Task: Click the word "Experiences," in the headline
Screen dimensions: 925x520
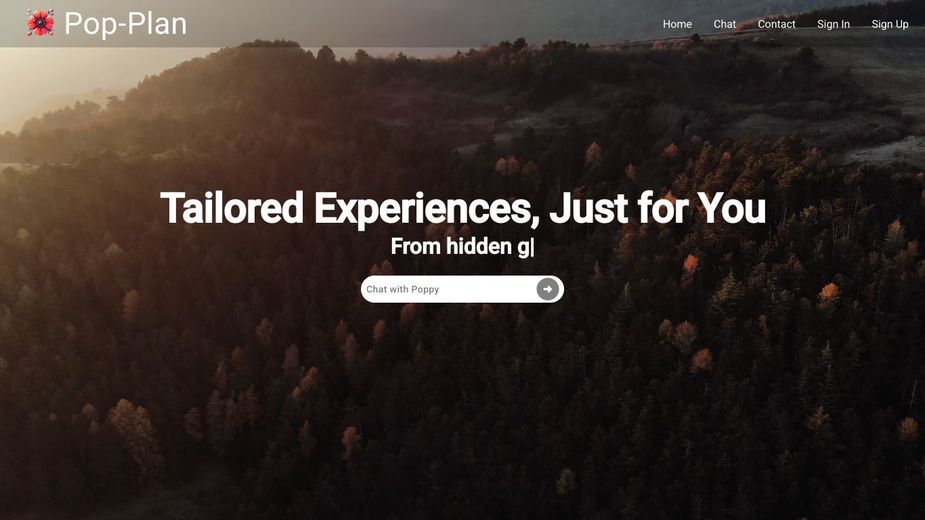Action: (427, 210)
